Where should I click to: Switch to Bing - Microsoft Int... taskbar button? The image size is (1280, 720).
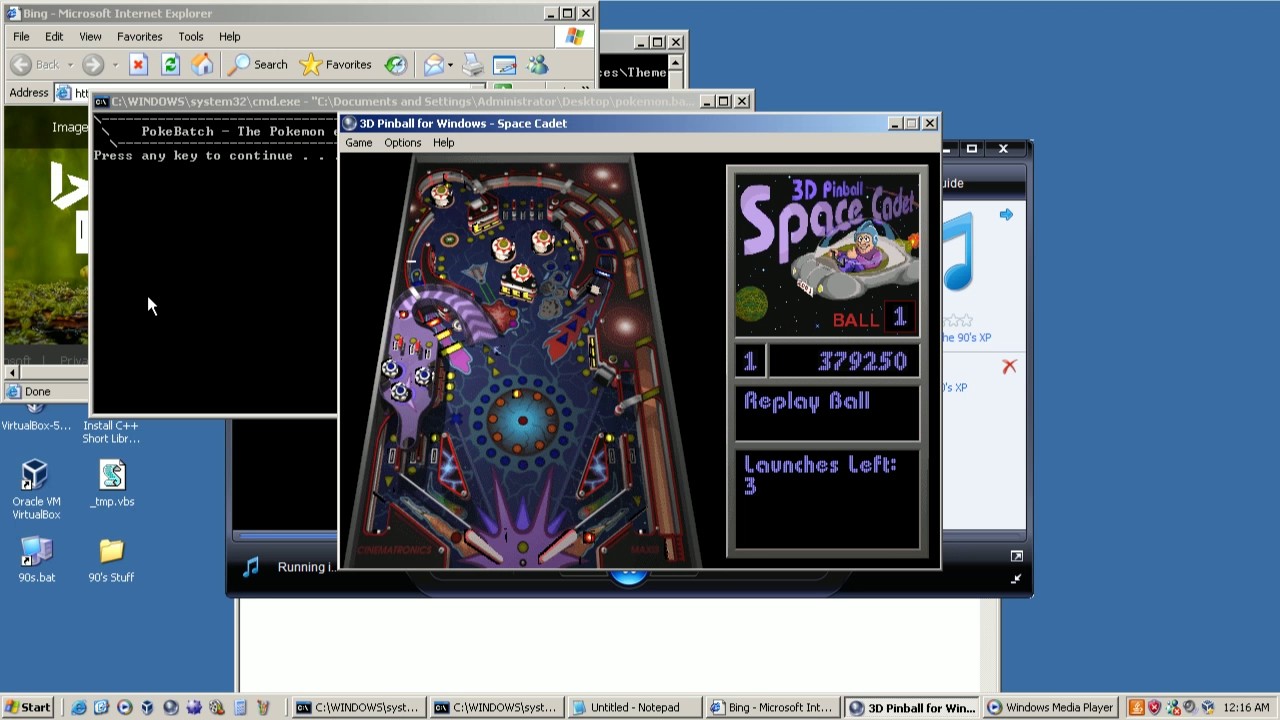[x=772, y=707]
